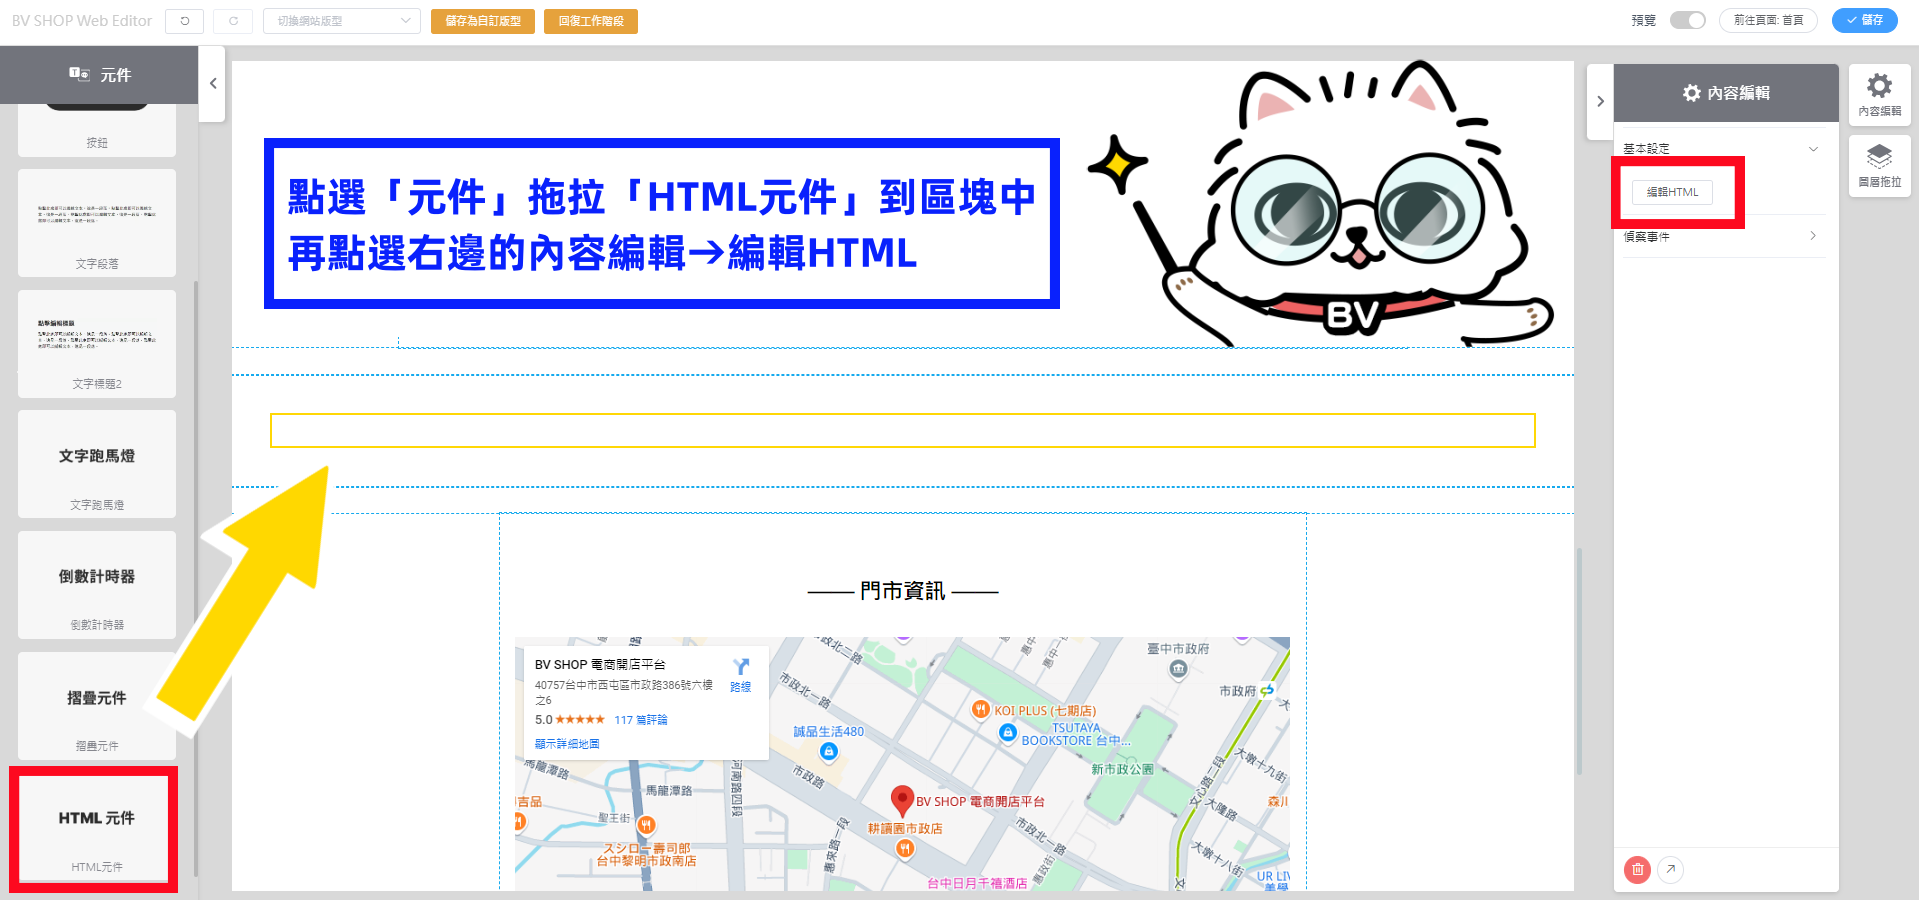This screenshot has width=1919, height=900.
Task: Click the TSUTAYA BOOKSTORE shopping pin
Action: [1008, 733]
